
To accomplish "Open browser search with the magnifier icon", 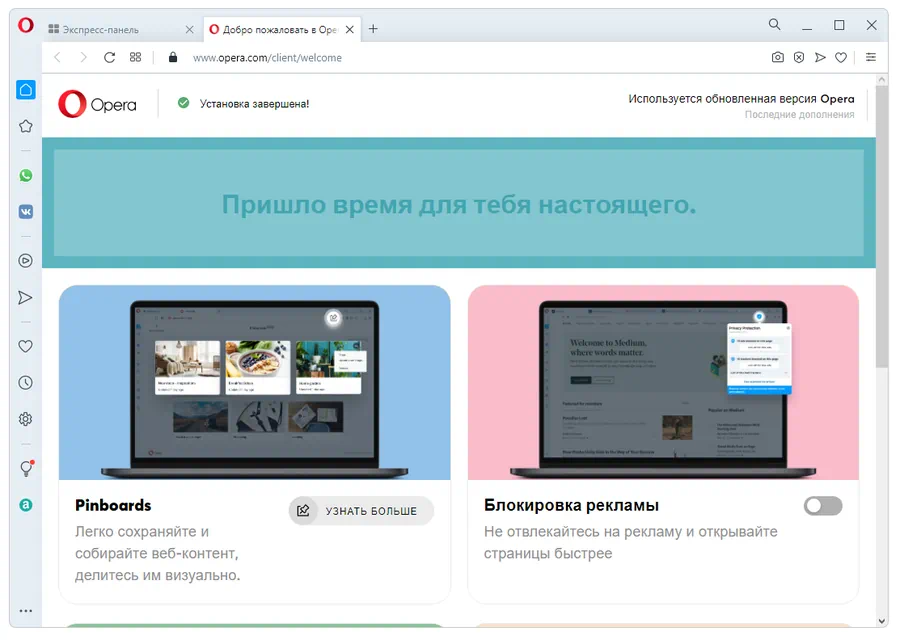I will pos(774,24).
